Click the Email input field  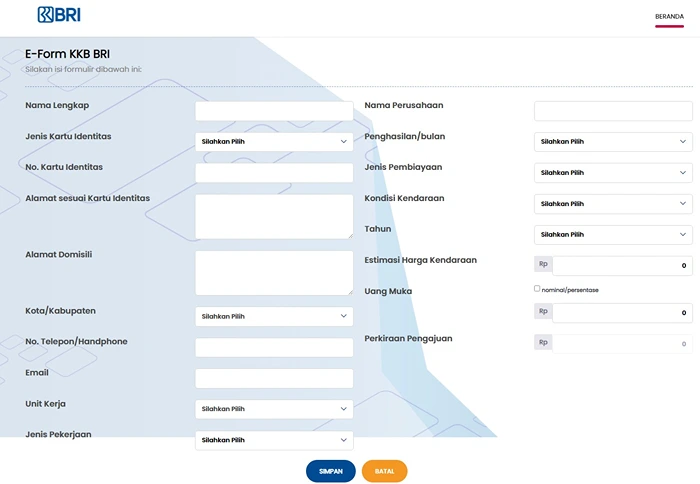tap(274, 378)
